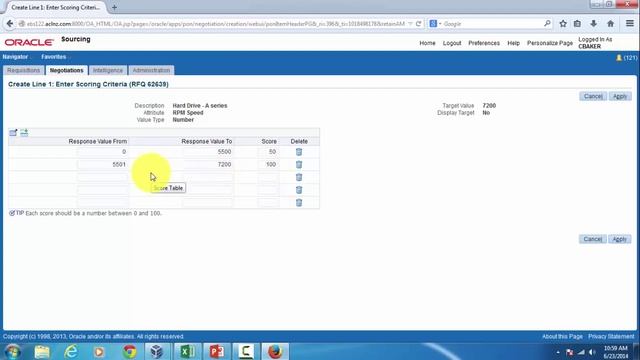Open the Intelligence tab
640x360 pixels.
108,70
